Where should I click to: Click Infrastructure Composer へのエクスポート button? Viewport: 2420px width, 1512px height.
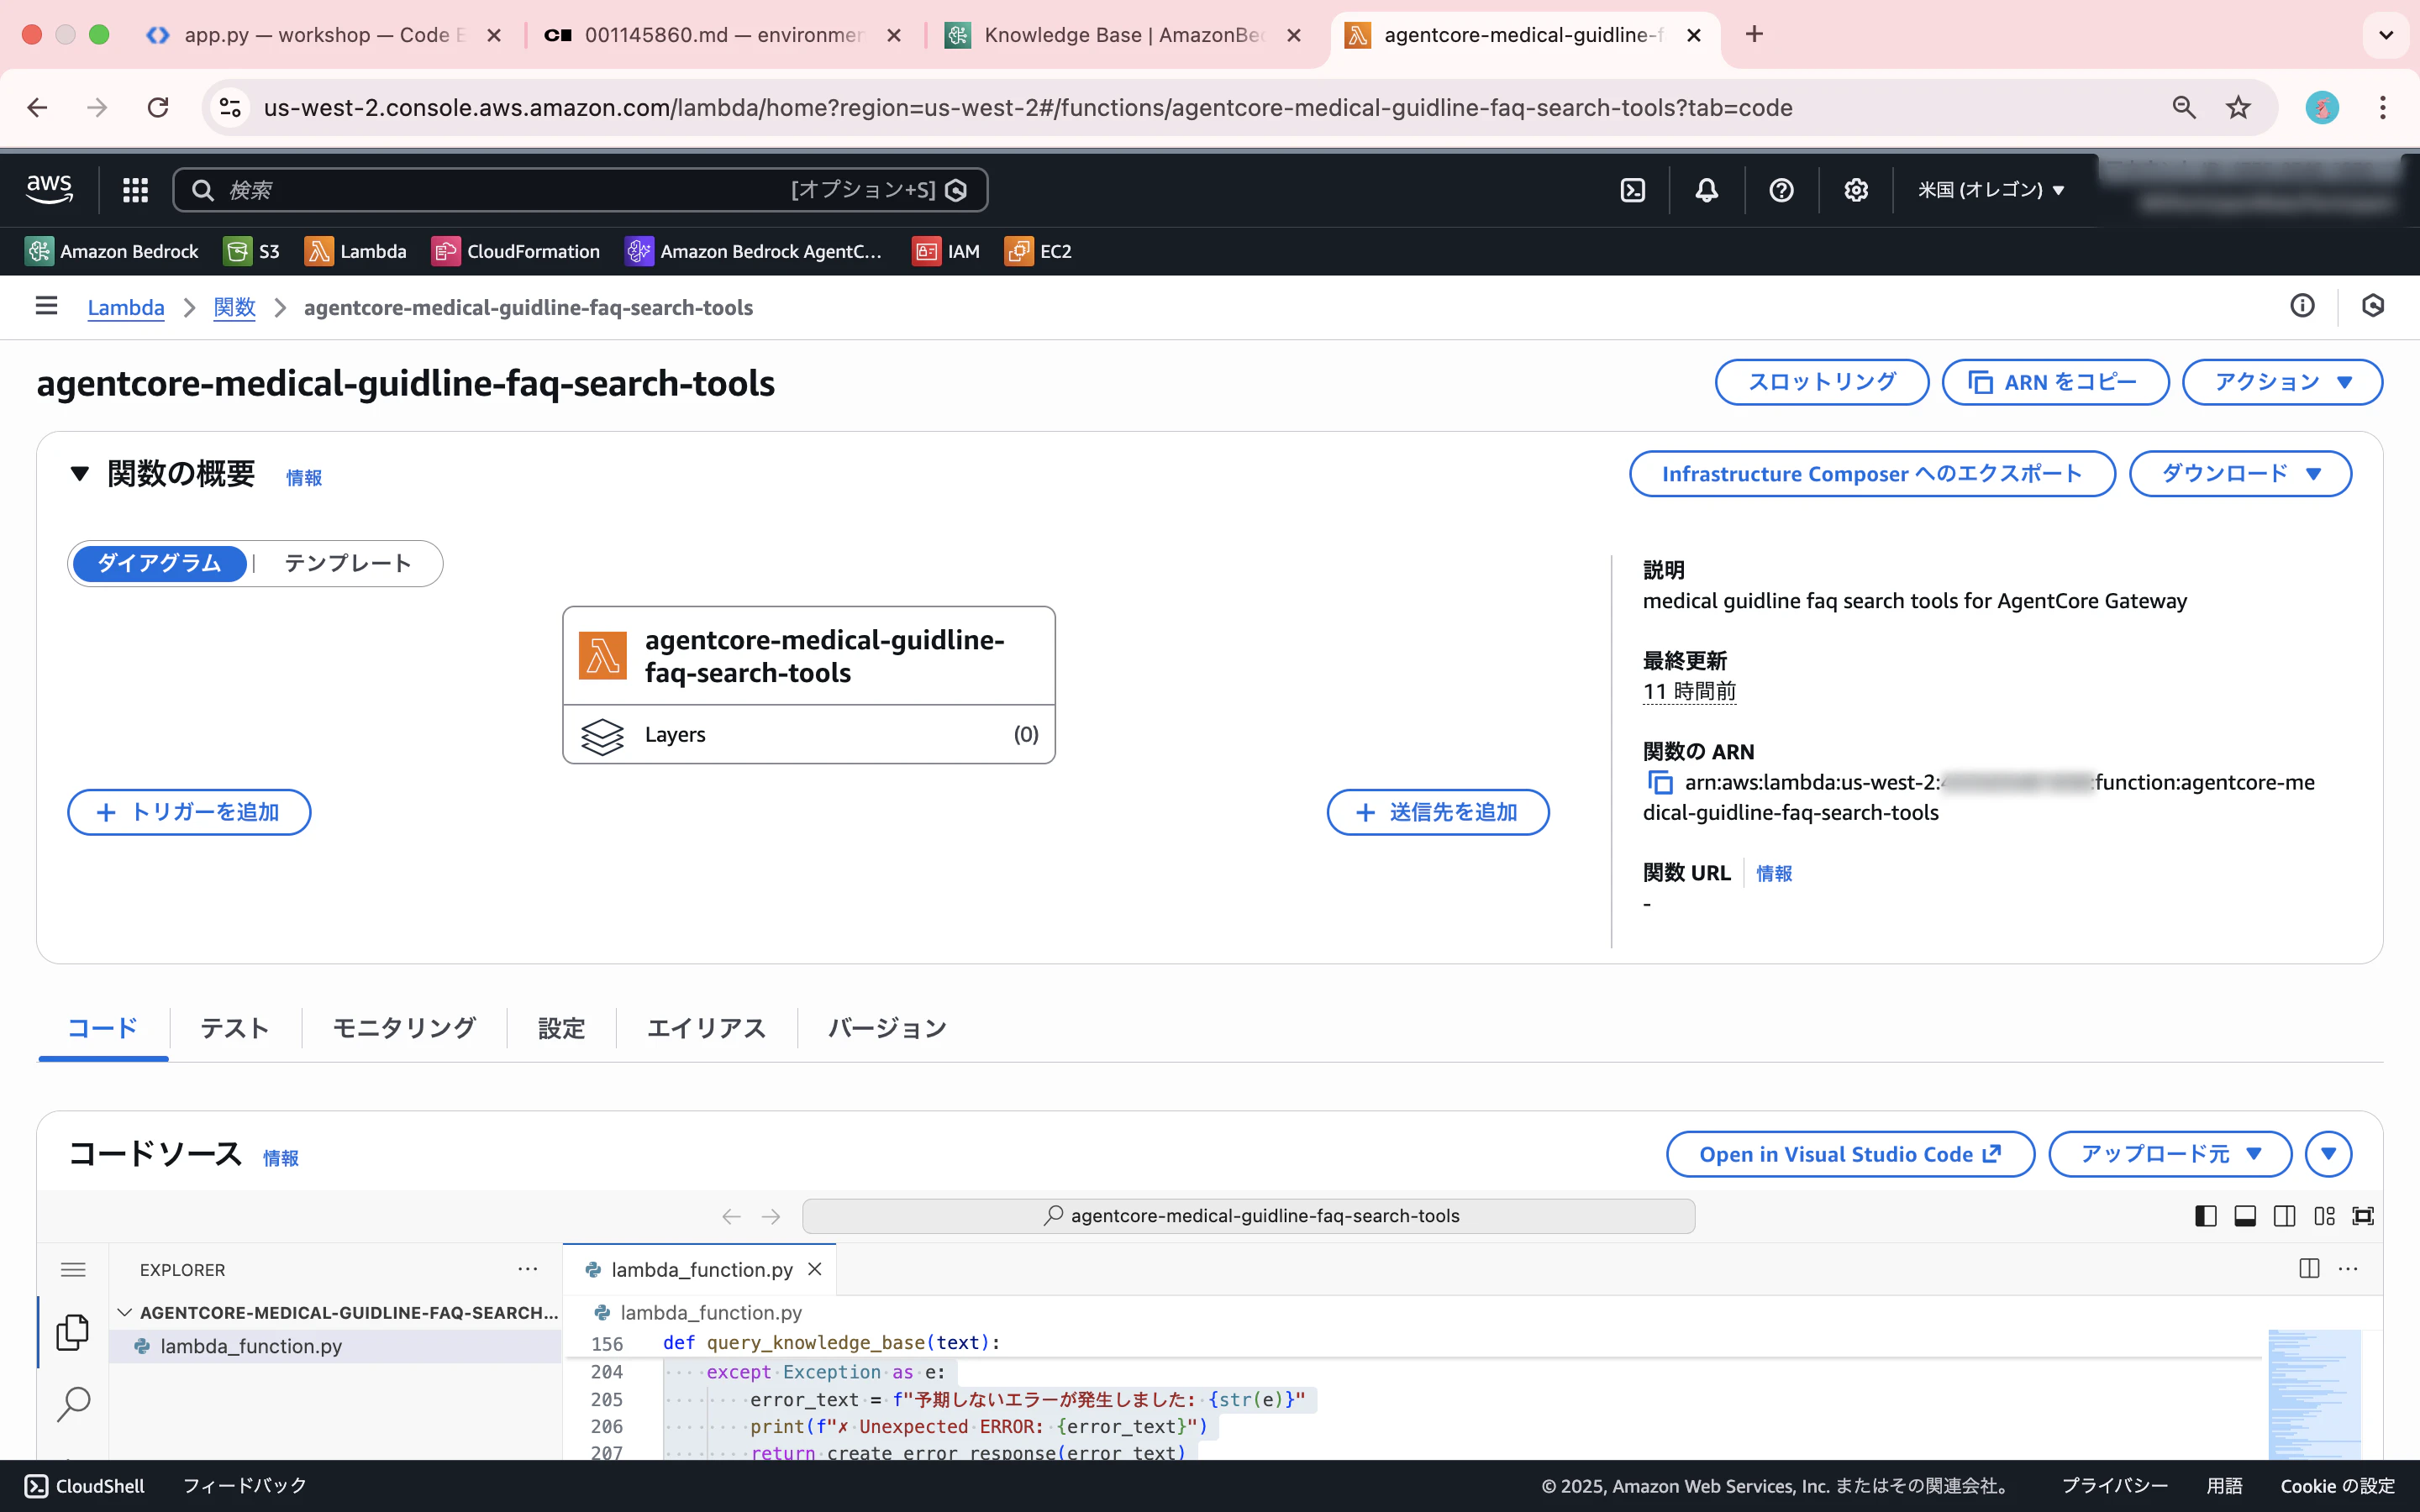point(1872,474)
